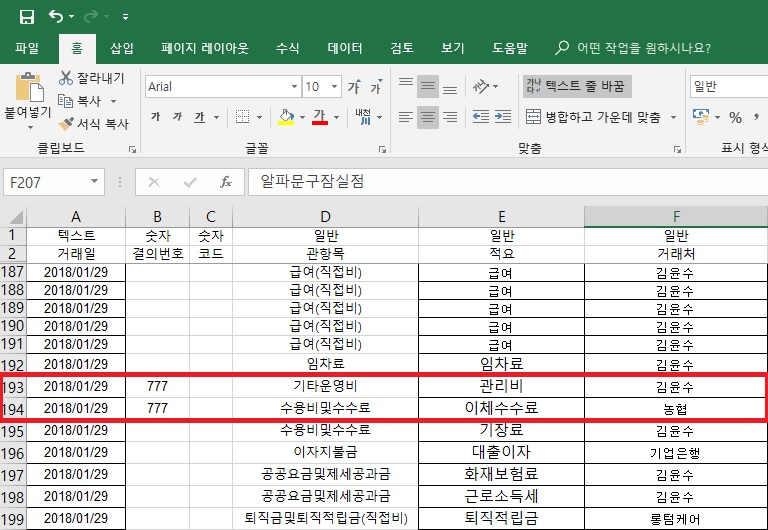The image size is (768, 530).
Task: Toggle center horizontal alignment
Action: [x=428, y=117]
